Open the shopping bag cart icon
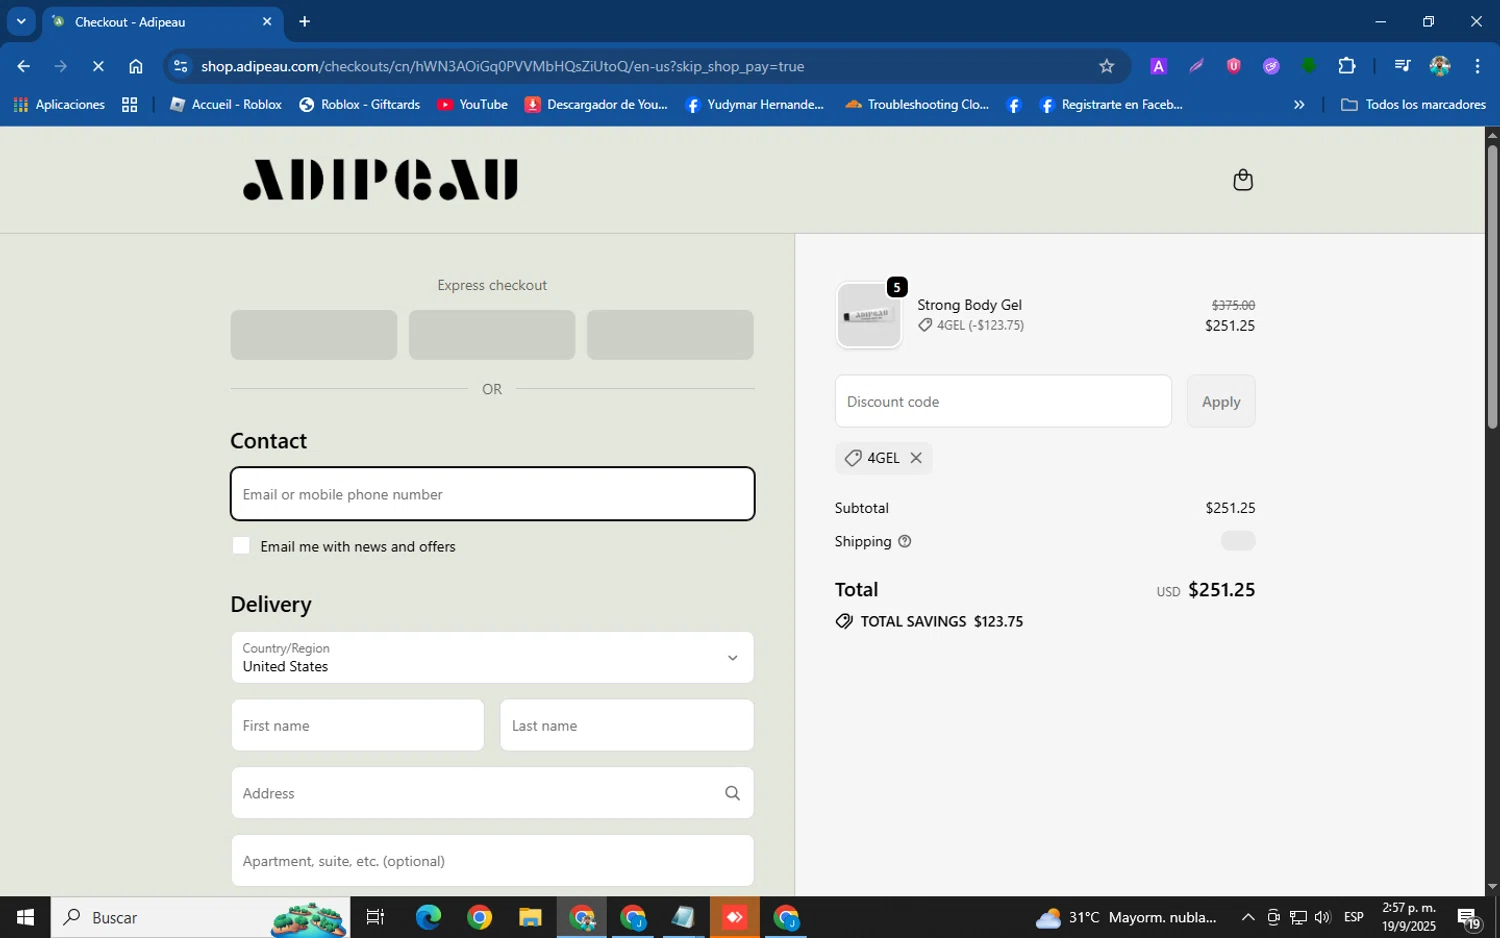The width and height of the screenshot is (1500, 938). pyautogui.click(x=1242, y=180)
